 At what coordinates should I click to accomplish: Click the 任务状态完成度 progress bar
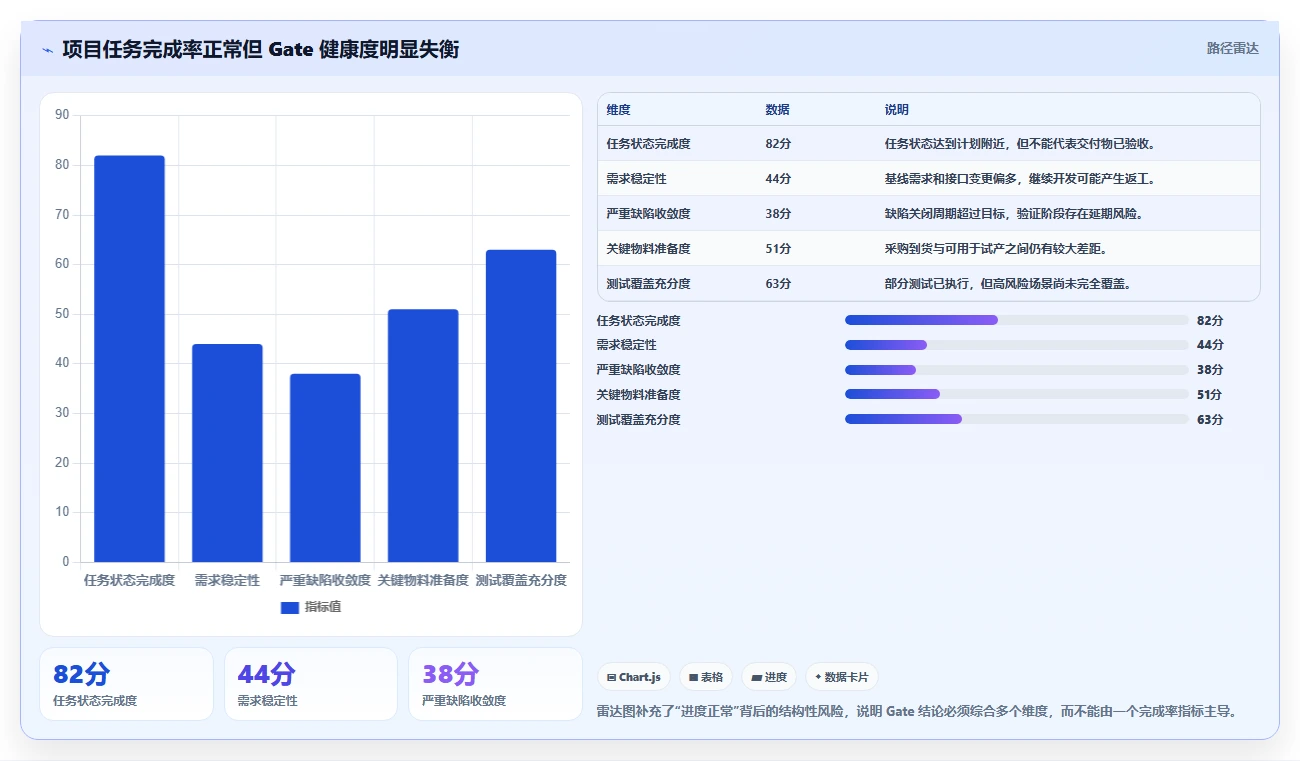1017,320
